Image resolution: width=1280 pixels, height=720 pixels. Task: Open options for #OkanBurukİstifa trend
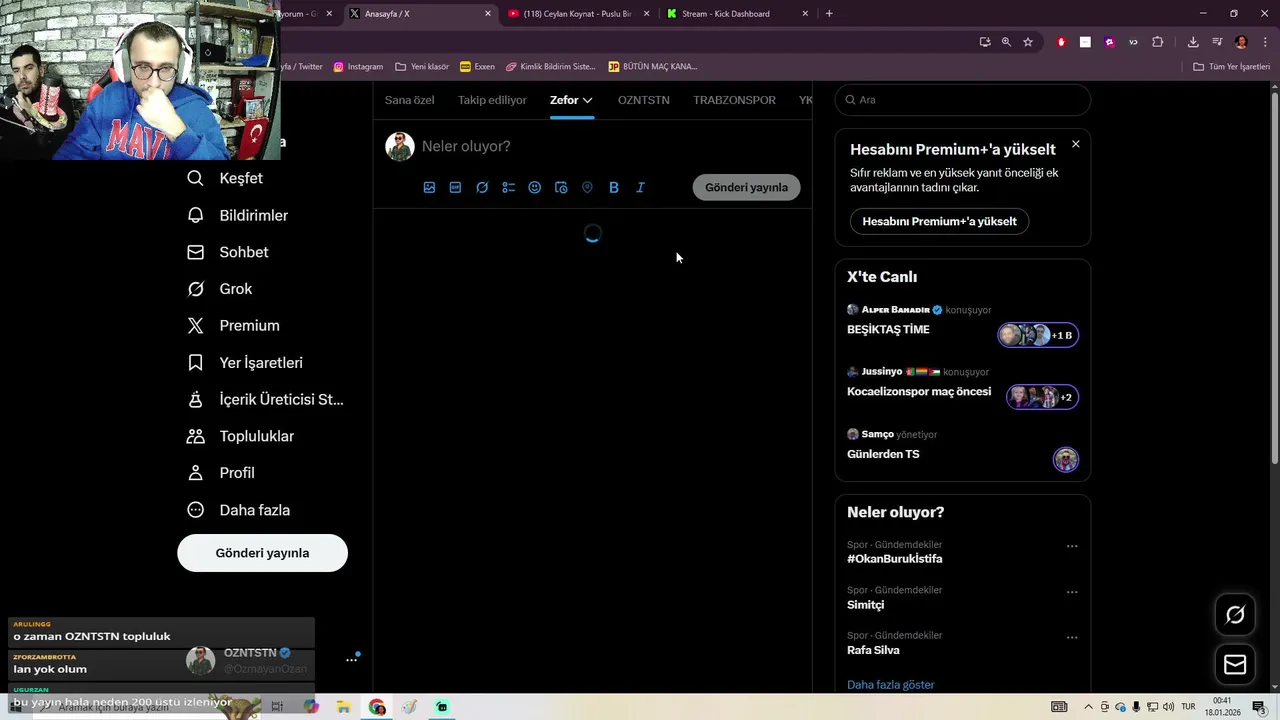click(1072, 546)
